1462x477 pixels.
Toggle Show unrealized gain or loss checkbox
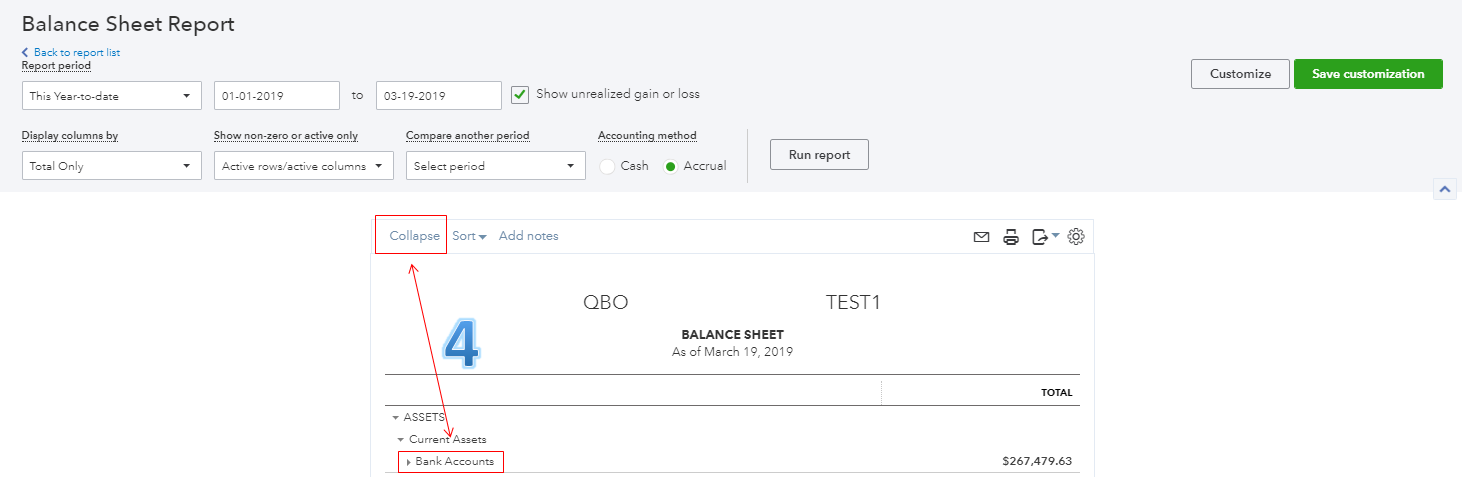[x=519, y=95]
